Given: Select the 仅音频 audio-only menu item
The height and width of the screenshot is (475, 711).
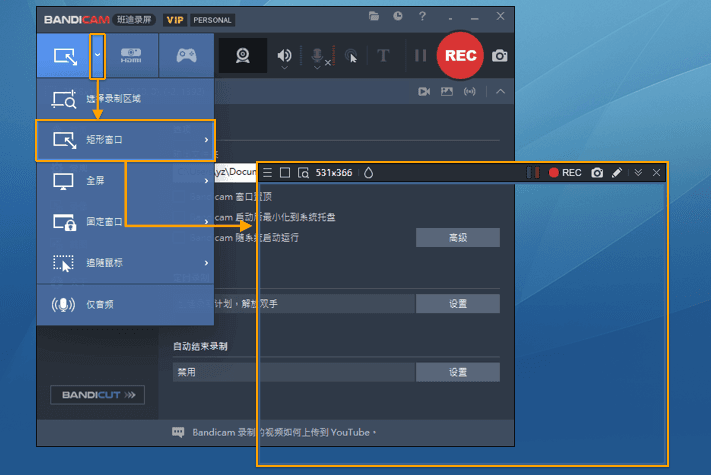Looking at the screenshot, I should point(125,305).
